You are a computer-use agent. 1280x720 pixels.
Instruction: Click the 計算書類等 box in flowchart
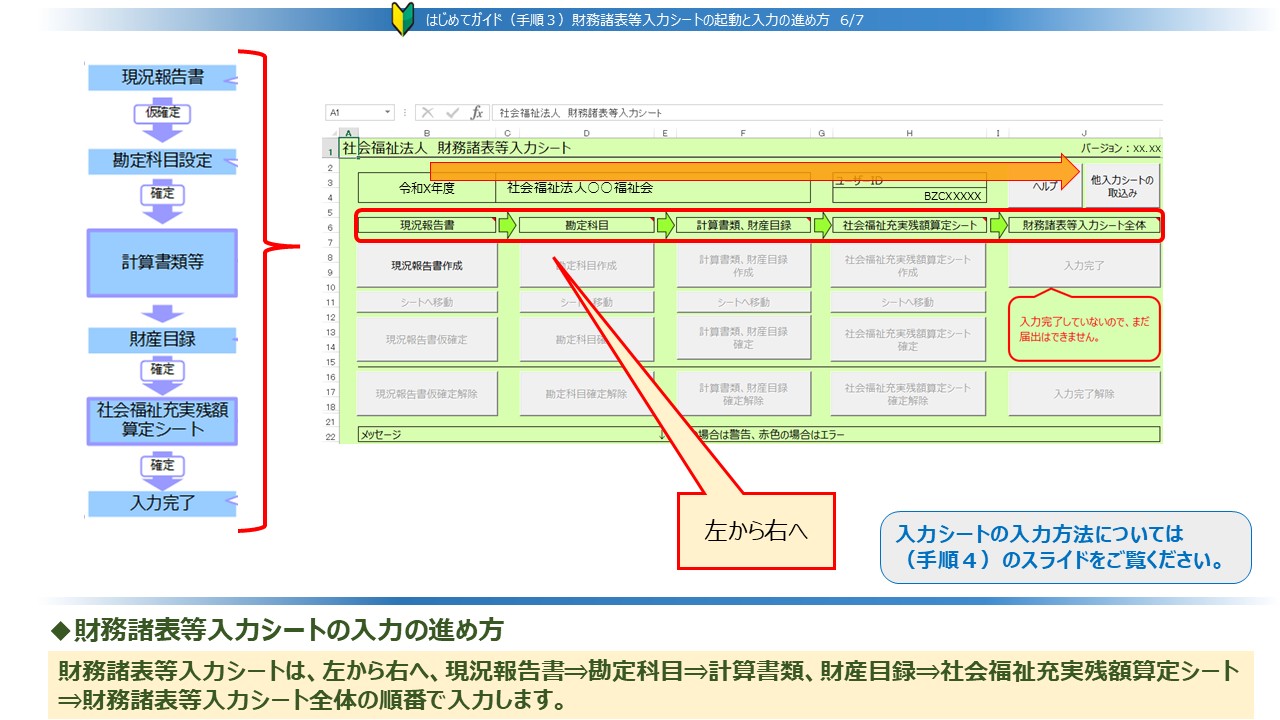click(162, 262)
